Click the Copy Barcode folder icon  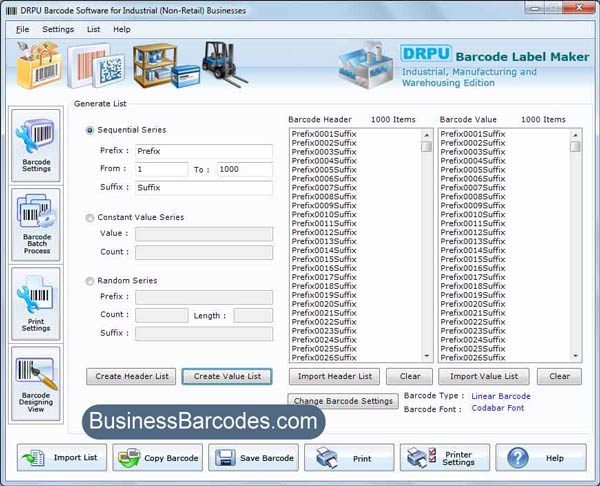tap(129, 458)
